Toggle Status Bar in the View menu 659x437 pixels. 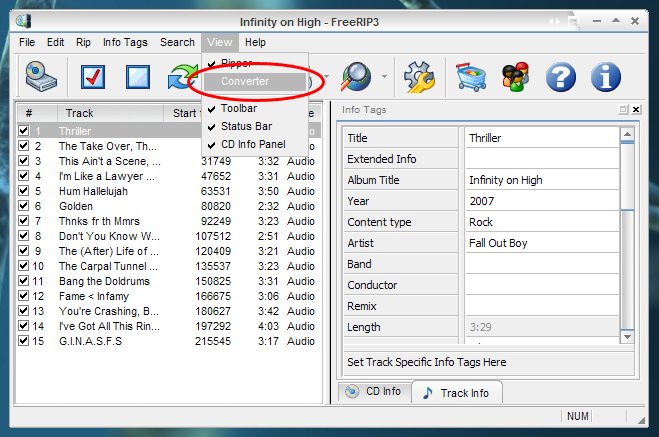255,126
